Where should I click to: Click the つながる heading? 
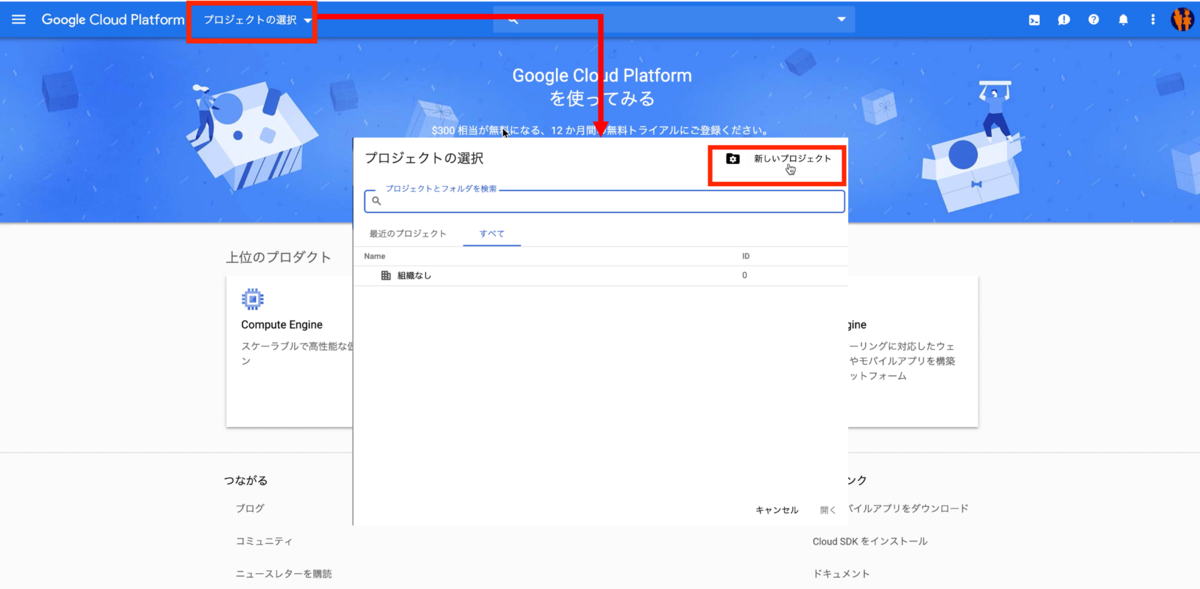(246, 481)
